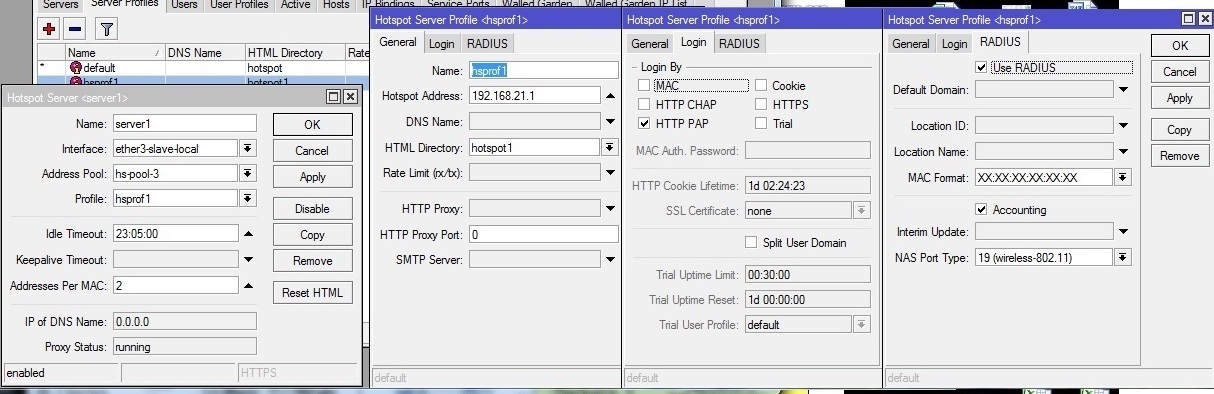The image size is (1214, 394).
Task: Close the Hotspot Server server1 dialog
Action: tap(350, 97)
